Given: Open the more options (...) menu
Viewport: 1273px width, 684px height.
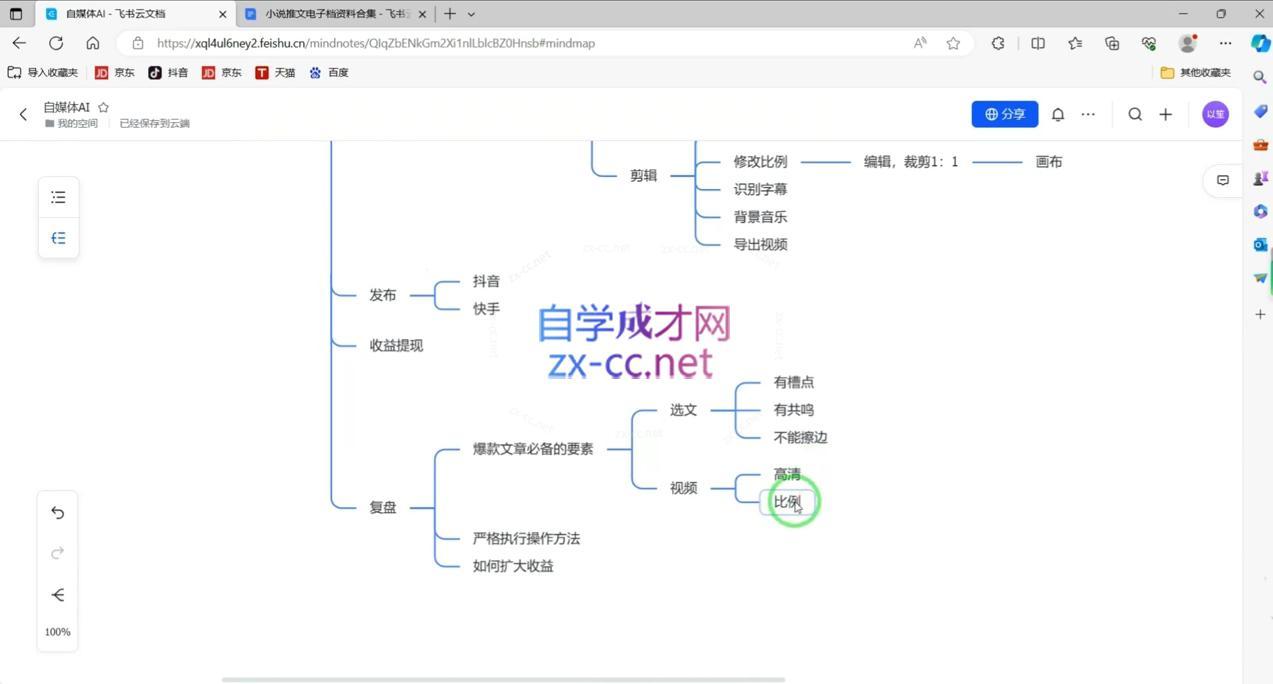Looking at the screenshot, I should pos(1088,114).
